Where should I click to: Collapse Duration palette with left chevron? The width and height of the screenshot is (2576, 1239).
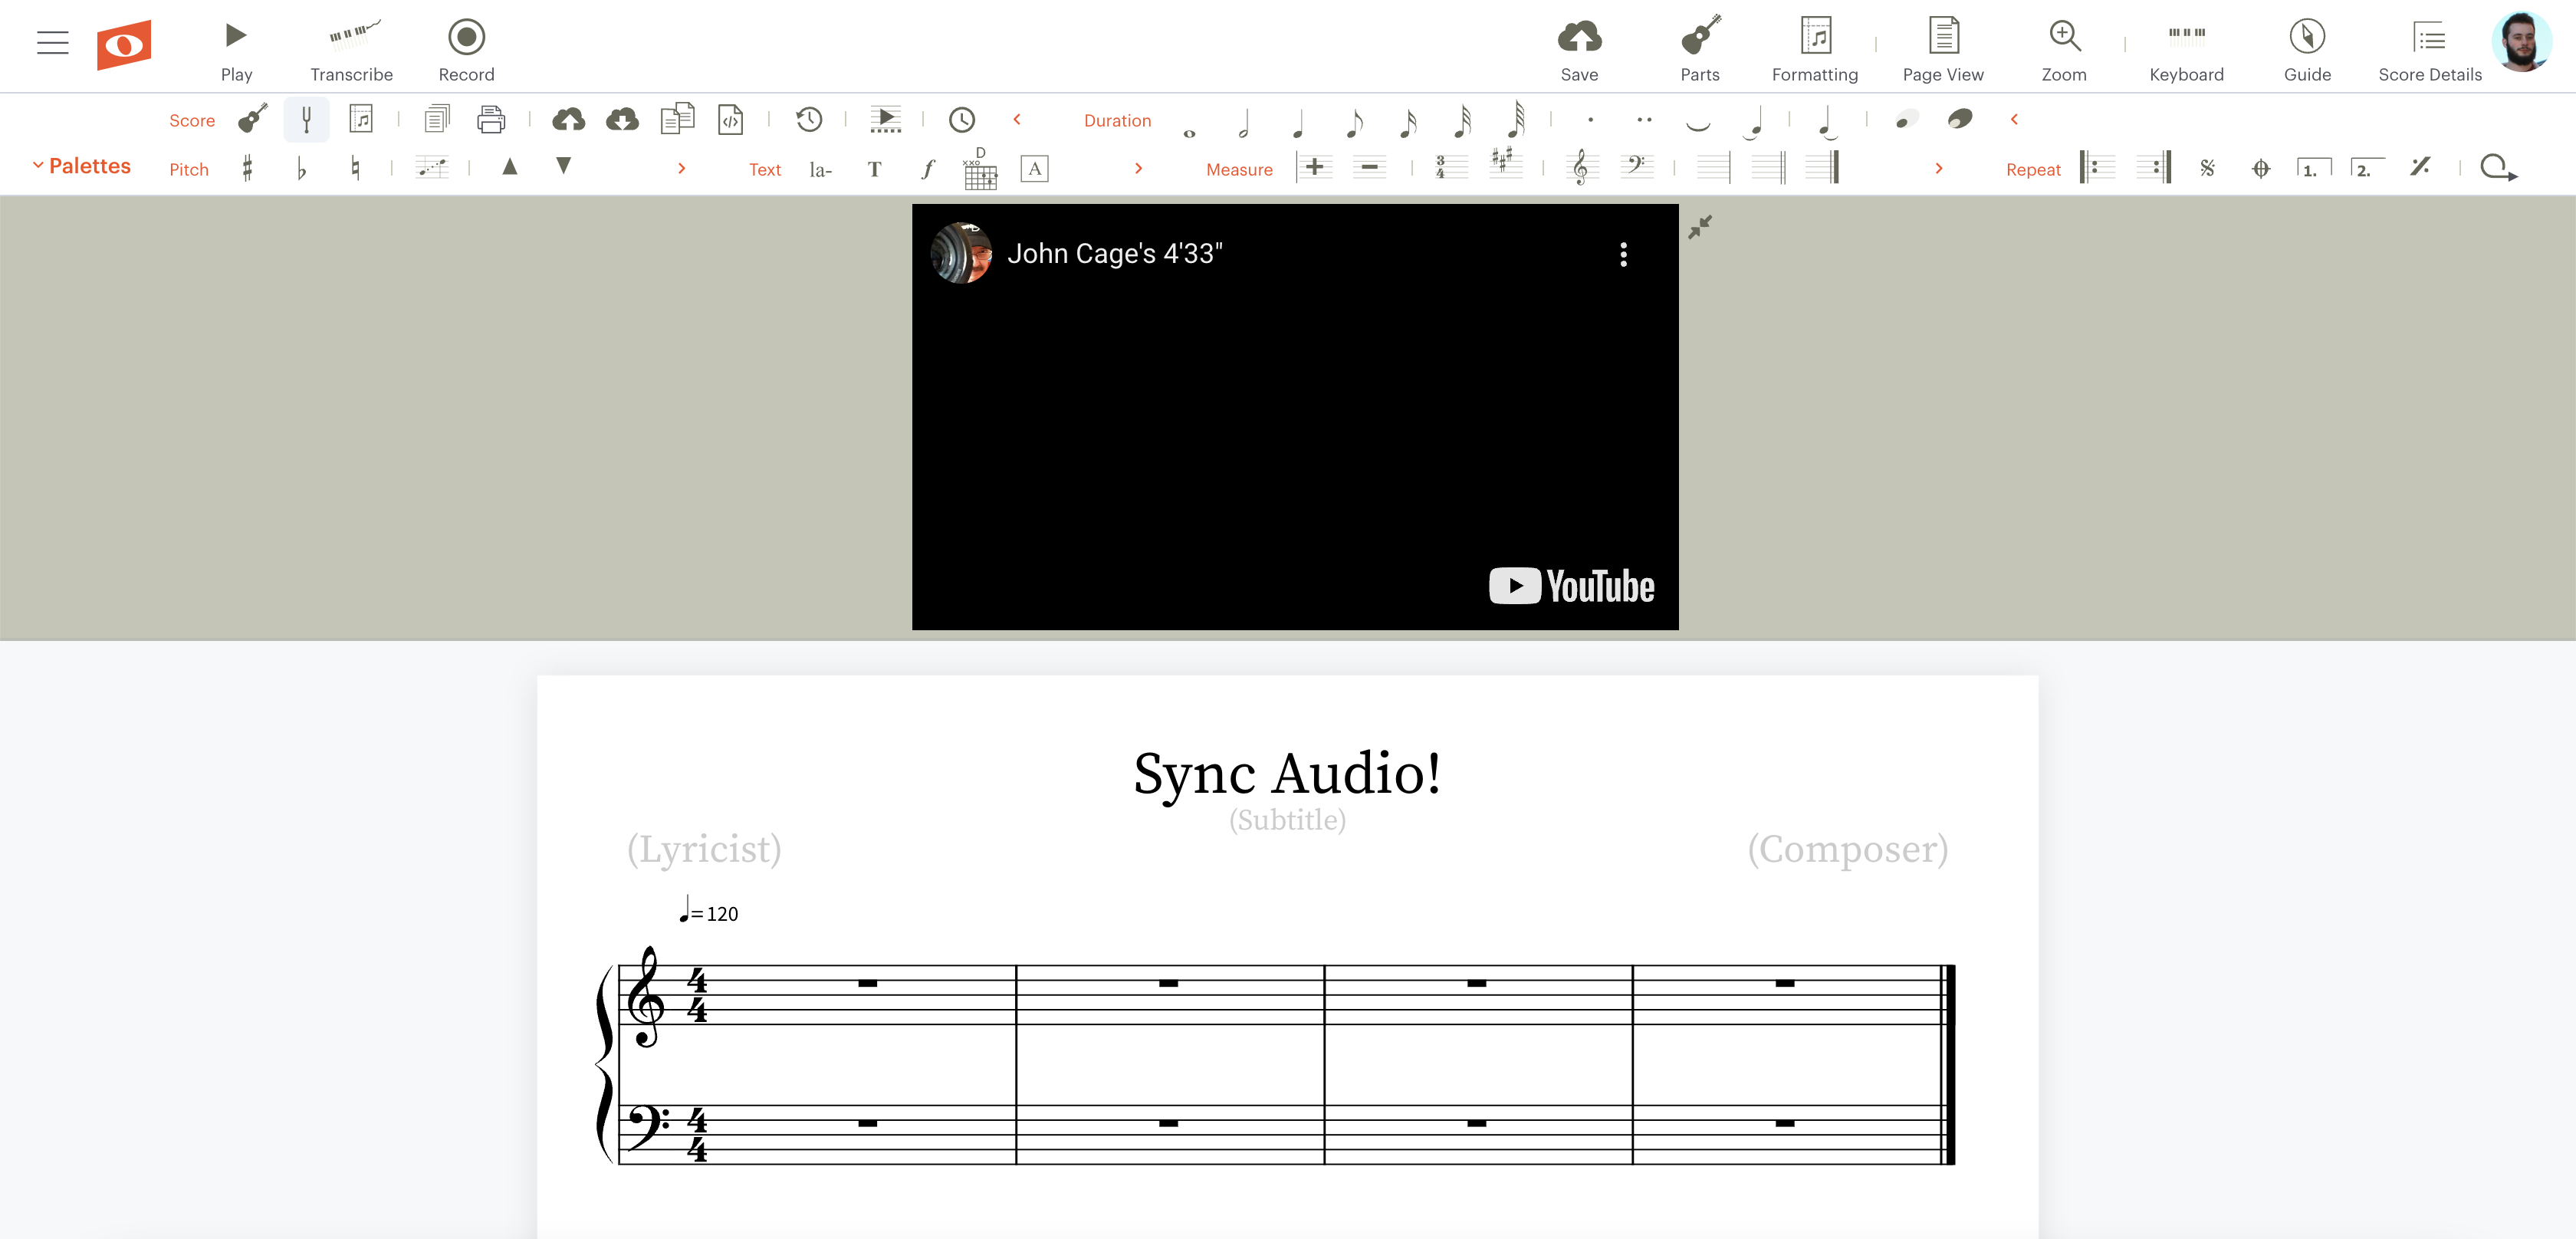pos(2014,119)
